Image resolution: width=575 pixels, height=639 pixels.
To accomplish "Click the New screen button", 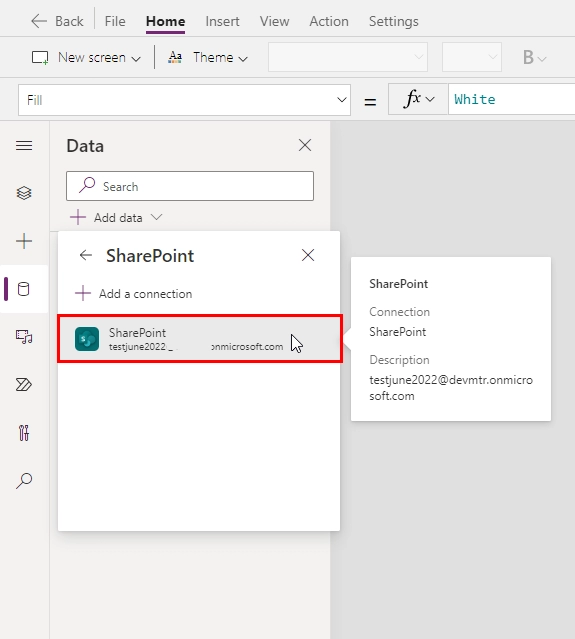I will point(86,57).
